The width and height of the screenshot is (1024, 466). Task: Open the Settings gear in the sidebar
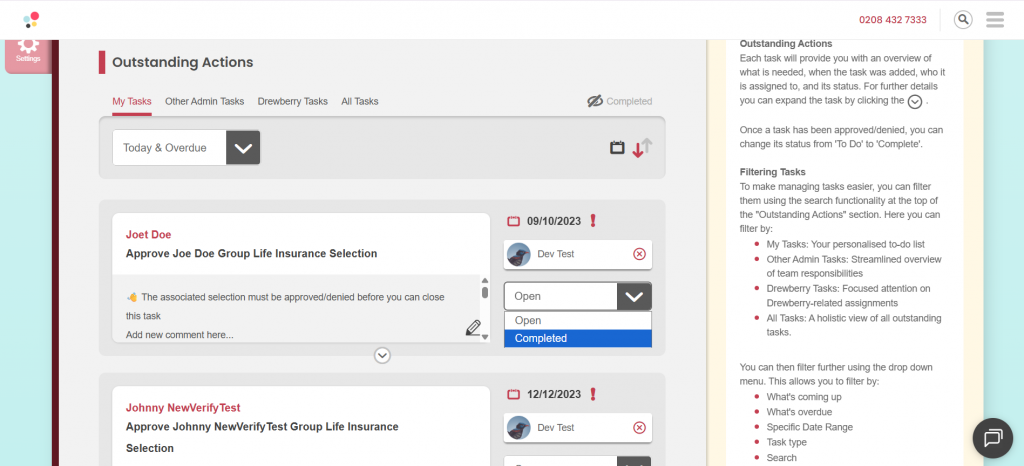(28, 49)
